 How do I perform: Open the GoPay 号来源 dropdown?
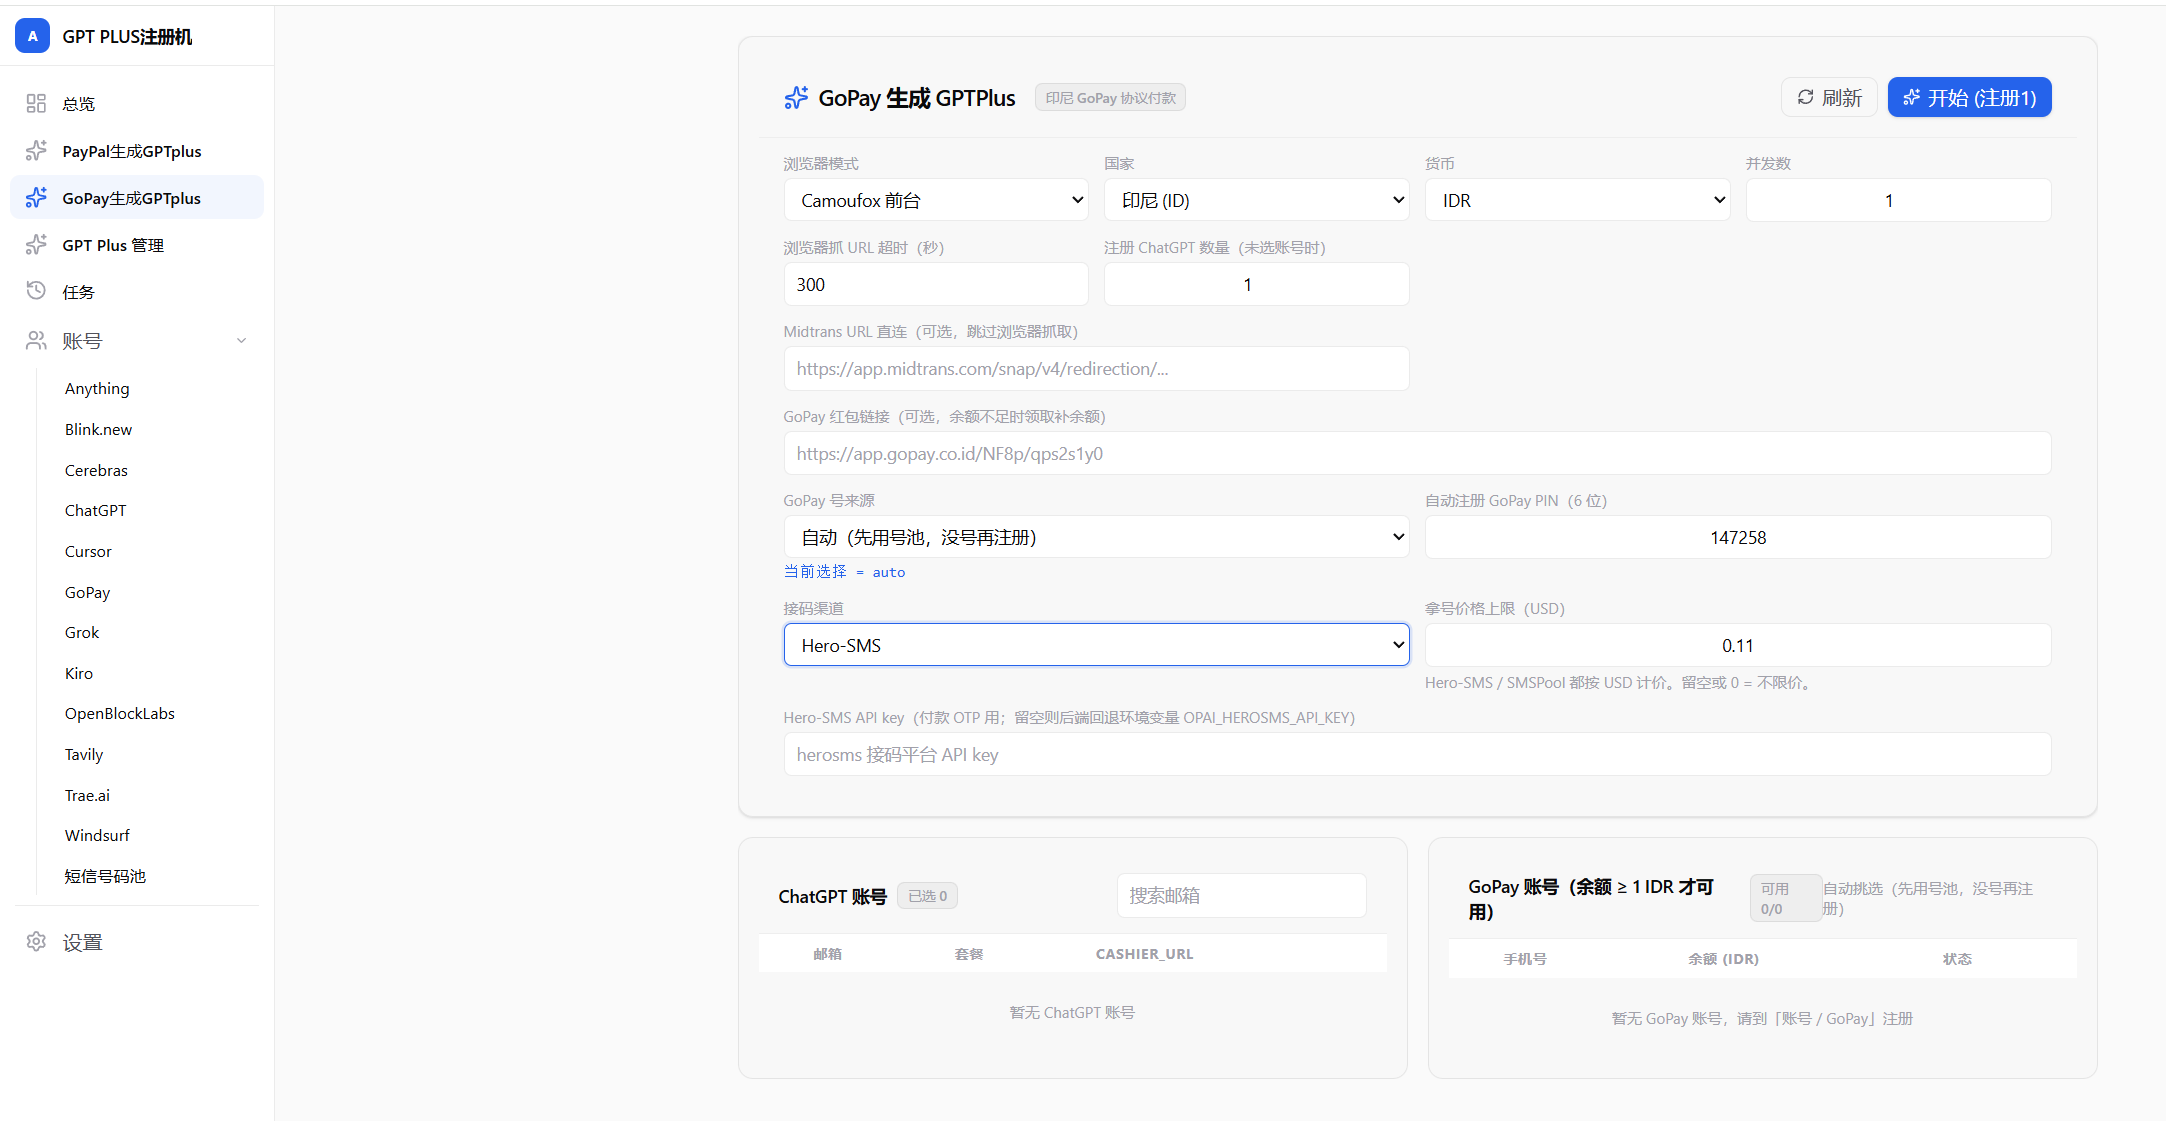pos(1097,537)
